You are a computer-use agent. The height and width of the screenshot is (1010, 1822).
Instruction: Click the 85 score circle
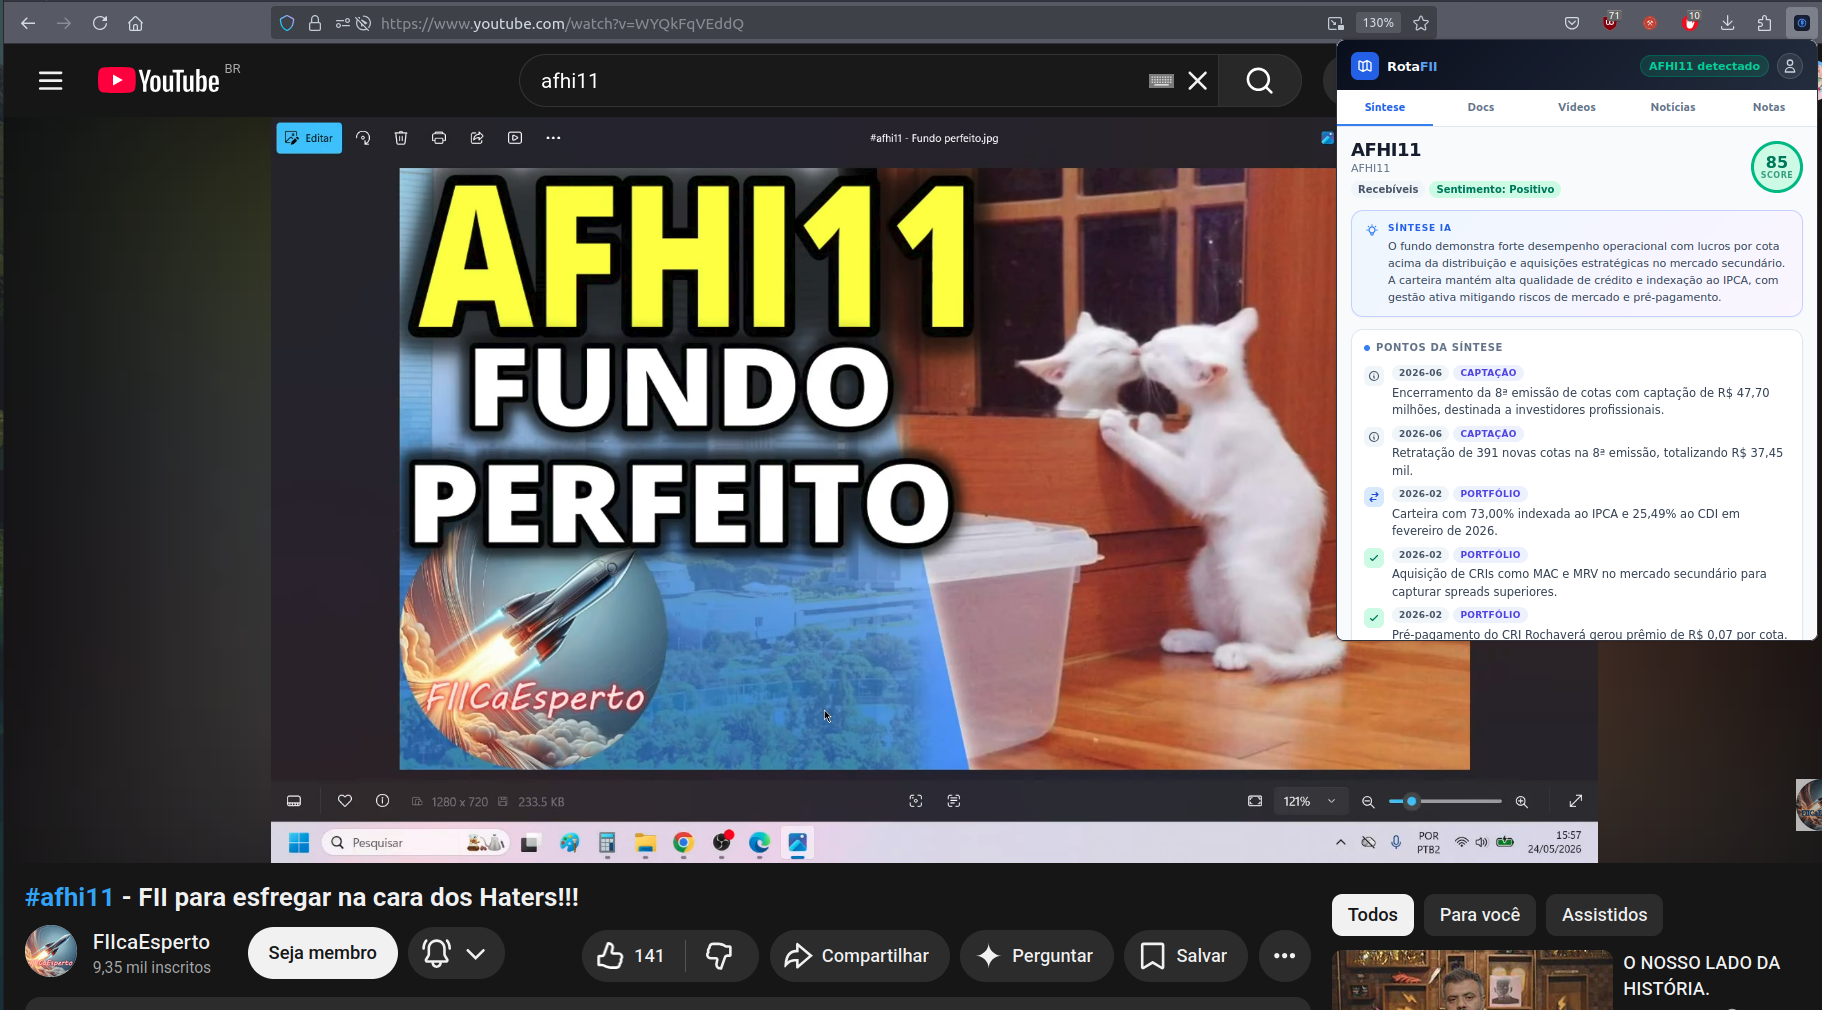1777,167
